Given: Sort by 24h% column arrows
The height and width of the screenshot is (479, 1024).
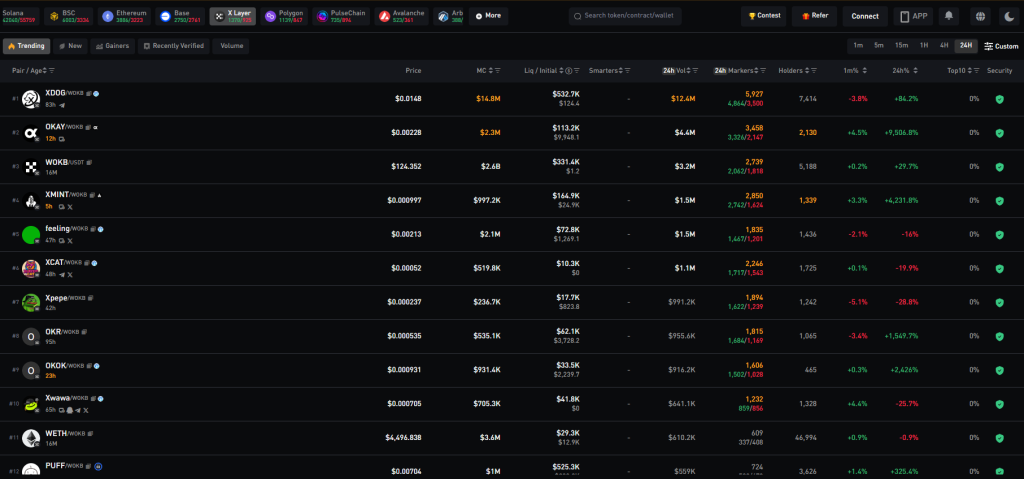Looking at the screenshot, I should point(916,71).
